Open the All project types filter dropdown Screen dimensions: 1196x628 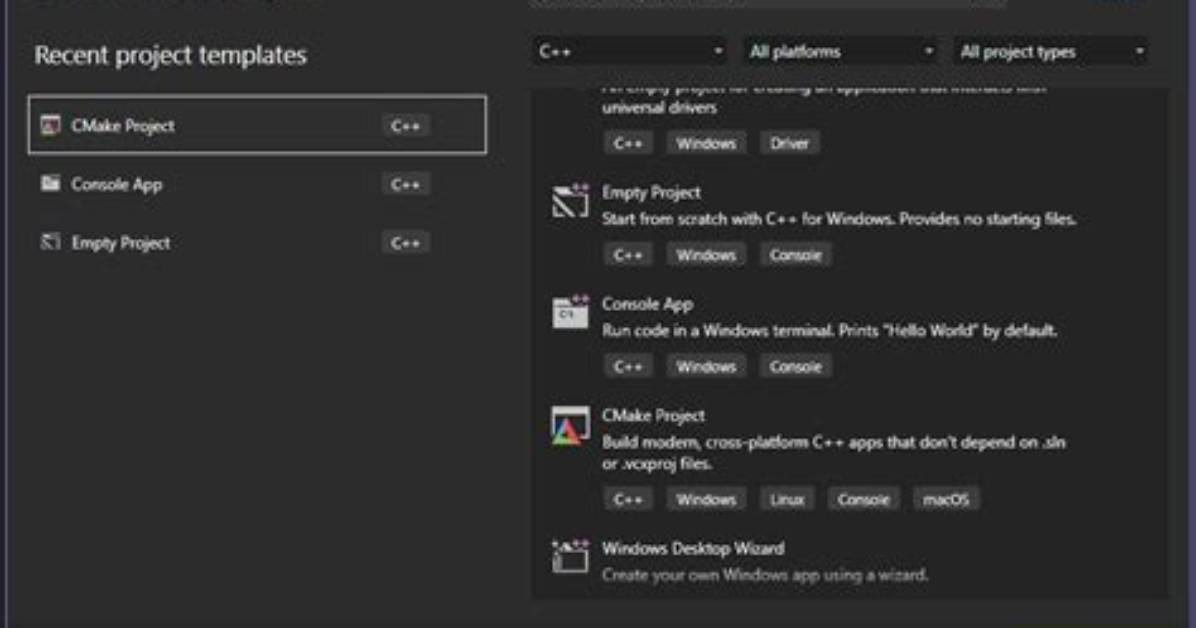[1051, 51]
